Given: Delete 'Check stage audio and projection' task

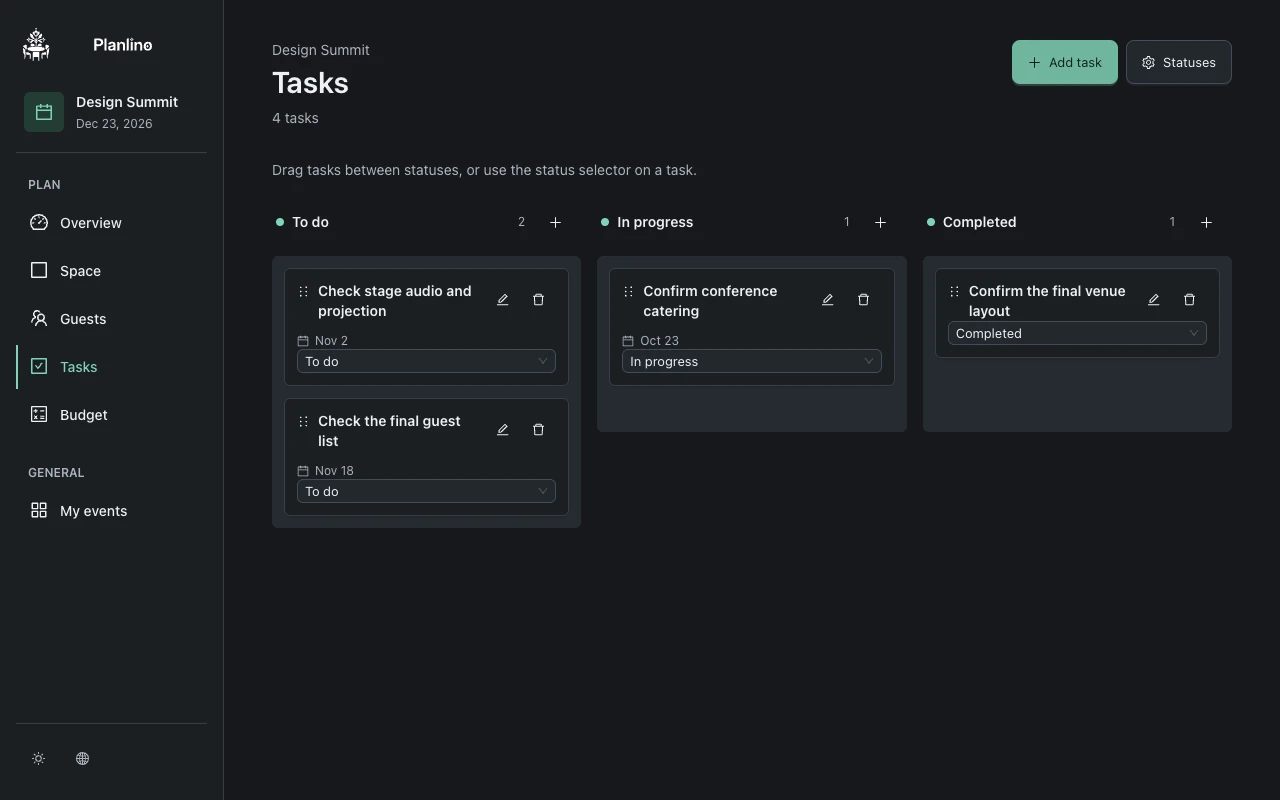Looking at the screenshot, I should coord(538,300).
